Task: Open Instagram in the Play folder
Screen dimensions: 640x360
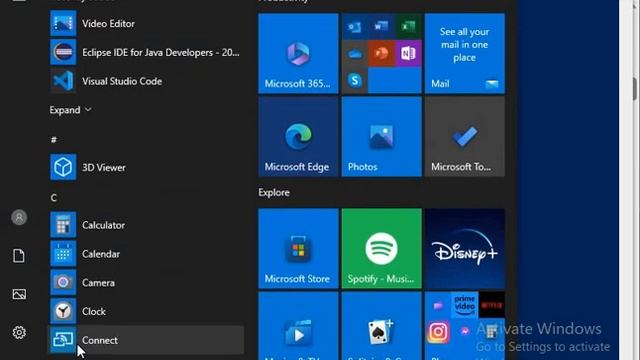Action: click(x=438, y=331)
